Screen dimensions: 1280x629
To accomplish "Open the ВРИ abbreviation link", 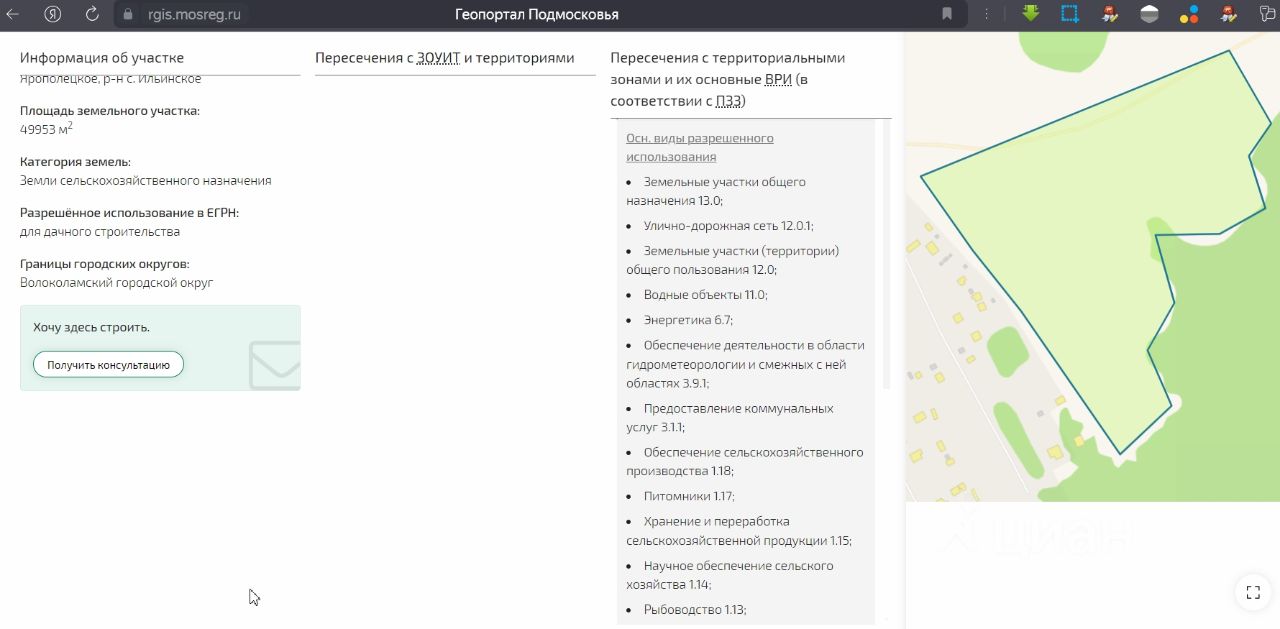I will click(778, 80).
